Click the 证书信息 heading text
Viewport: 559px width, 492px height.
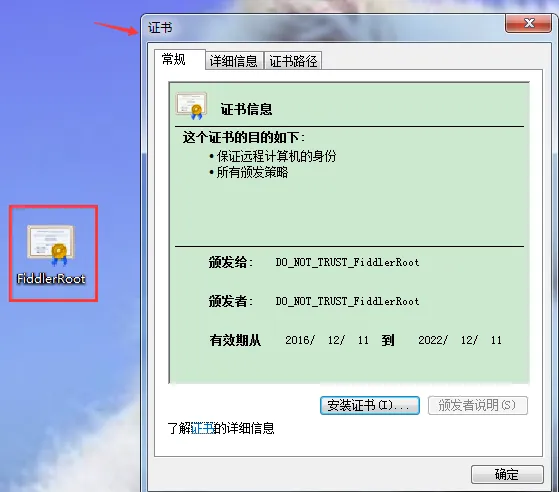point(246,109)
